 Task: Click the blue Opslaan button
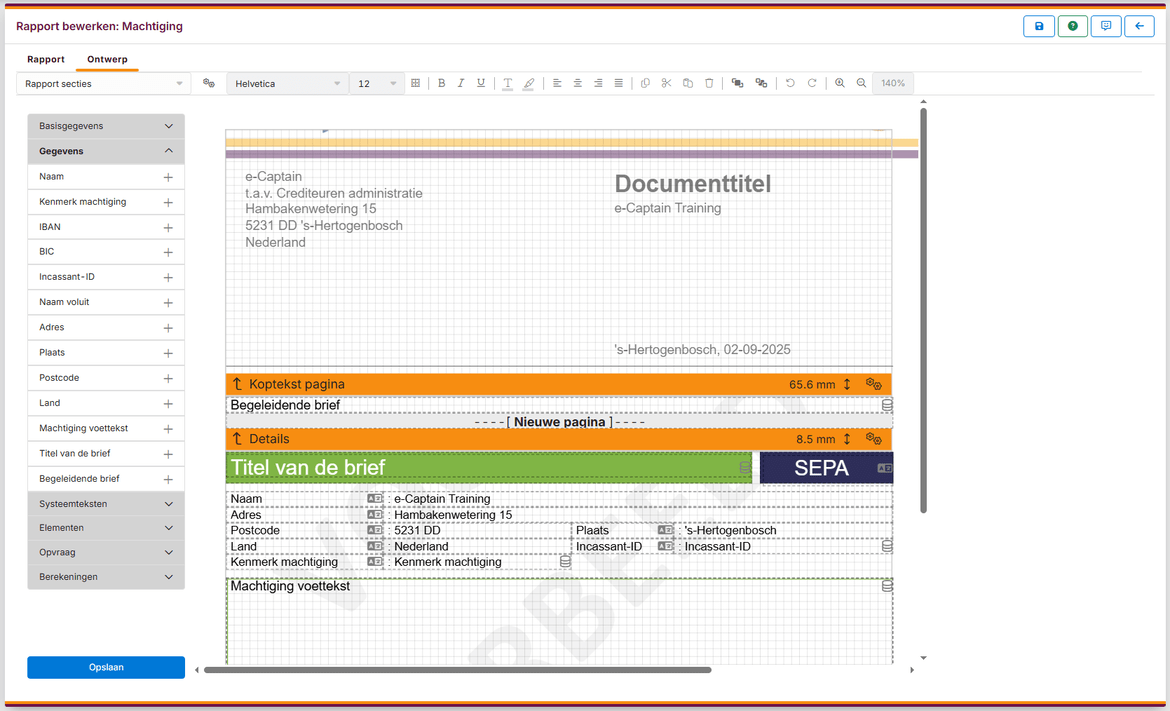coord(106,667)
